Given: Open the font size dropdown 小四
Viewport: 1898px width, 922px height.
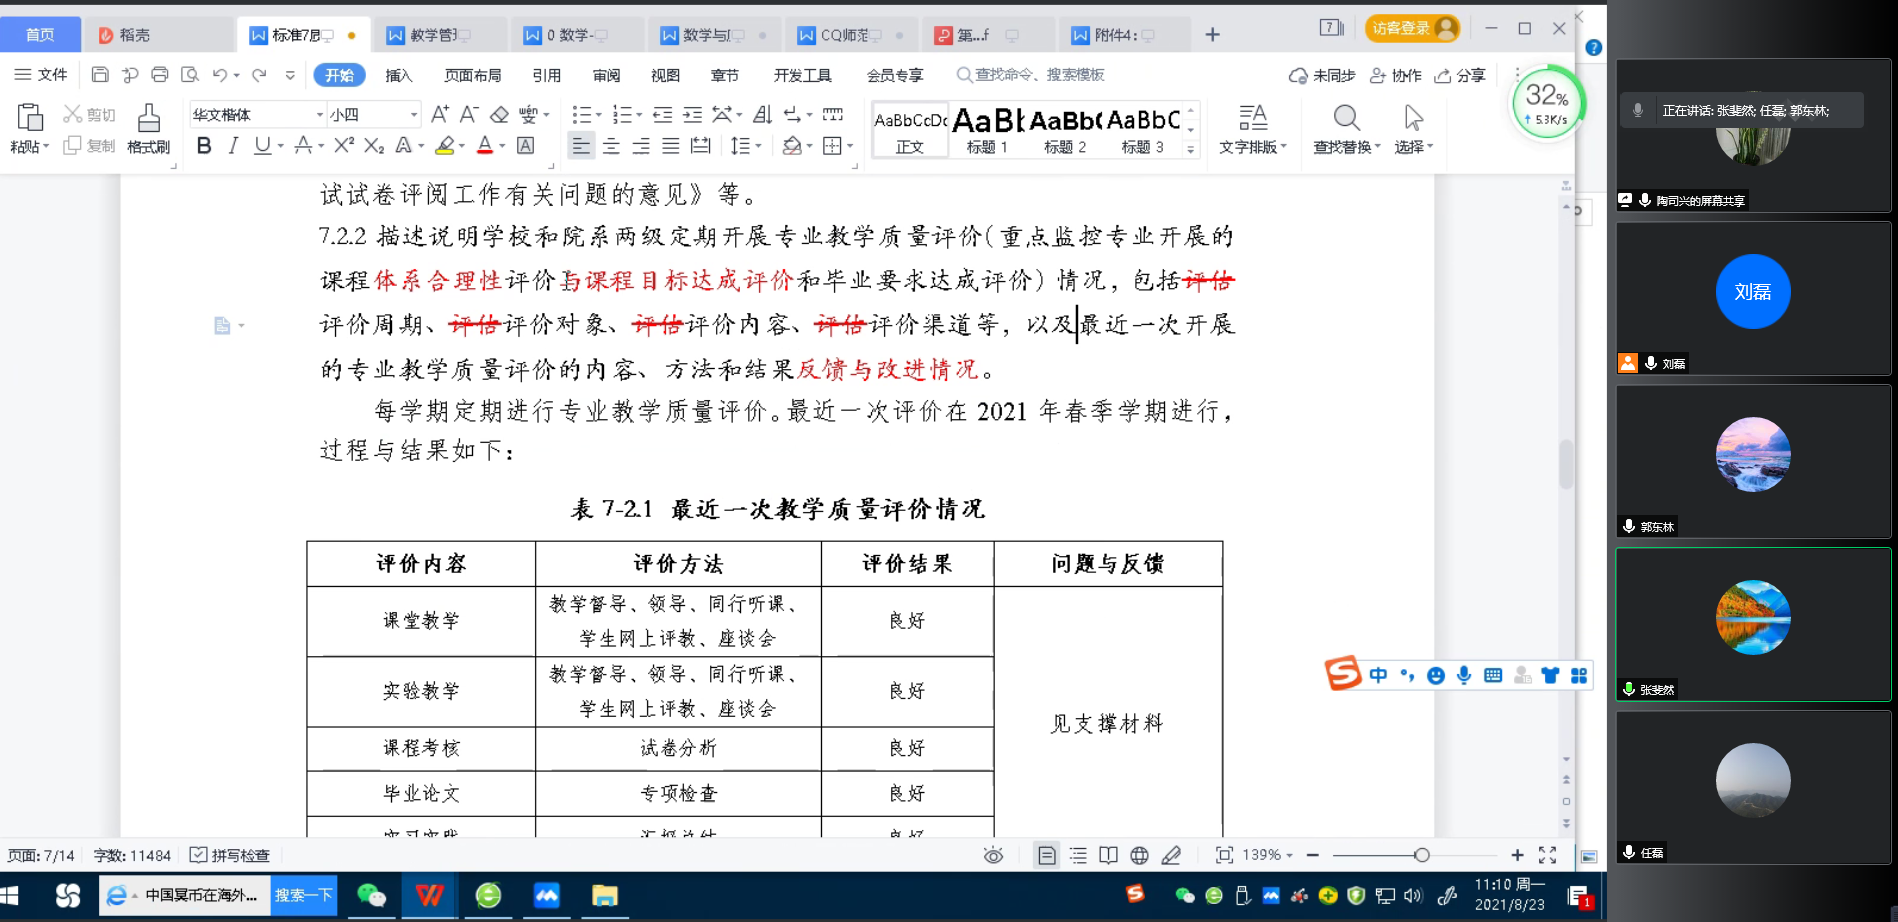Looking at the screenshot, I should coord(374,115).
